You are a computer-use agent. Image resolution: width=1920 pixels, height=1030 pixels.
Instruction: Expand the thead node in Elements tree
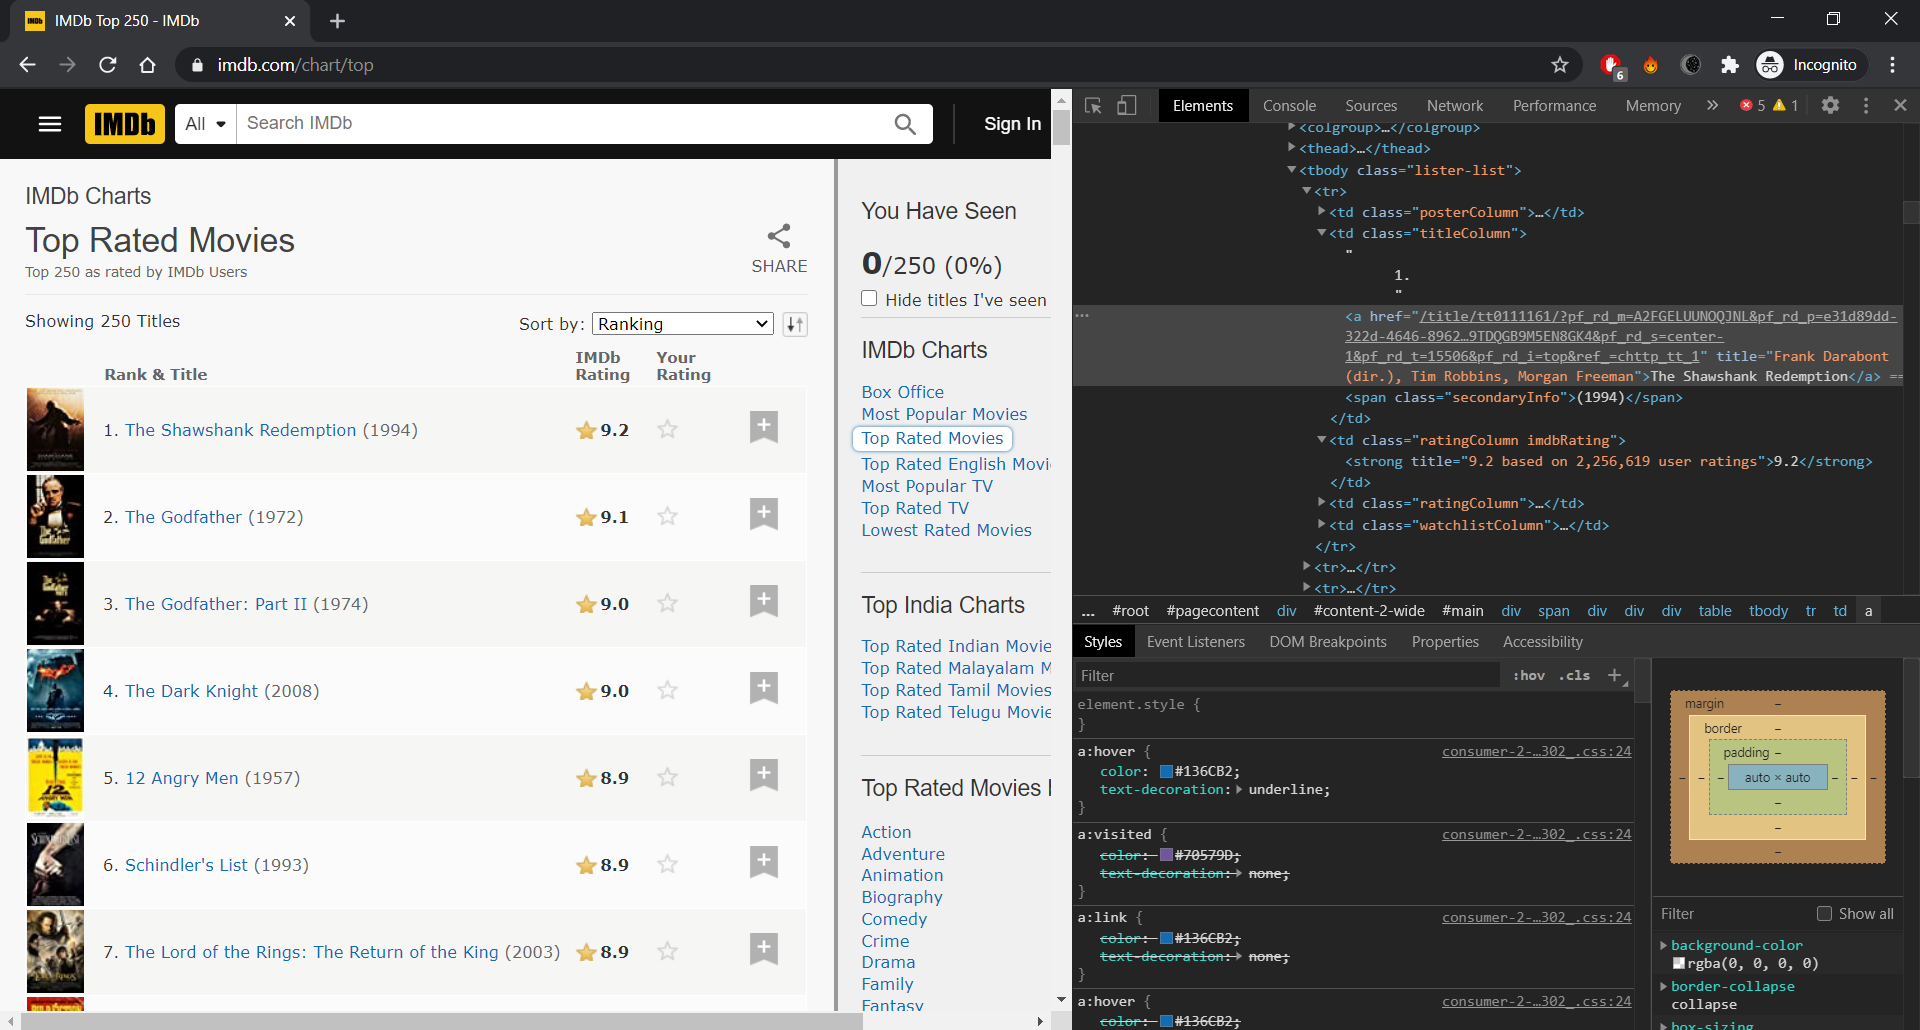1293,147
